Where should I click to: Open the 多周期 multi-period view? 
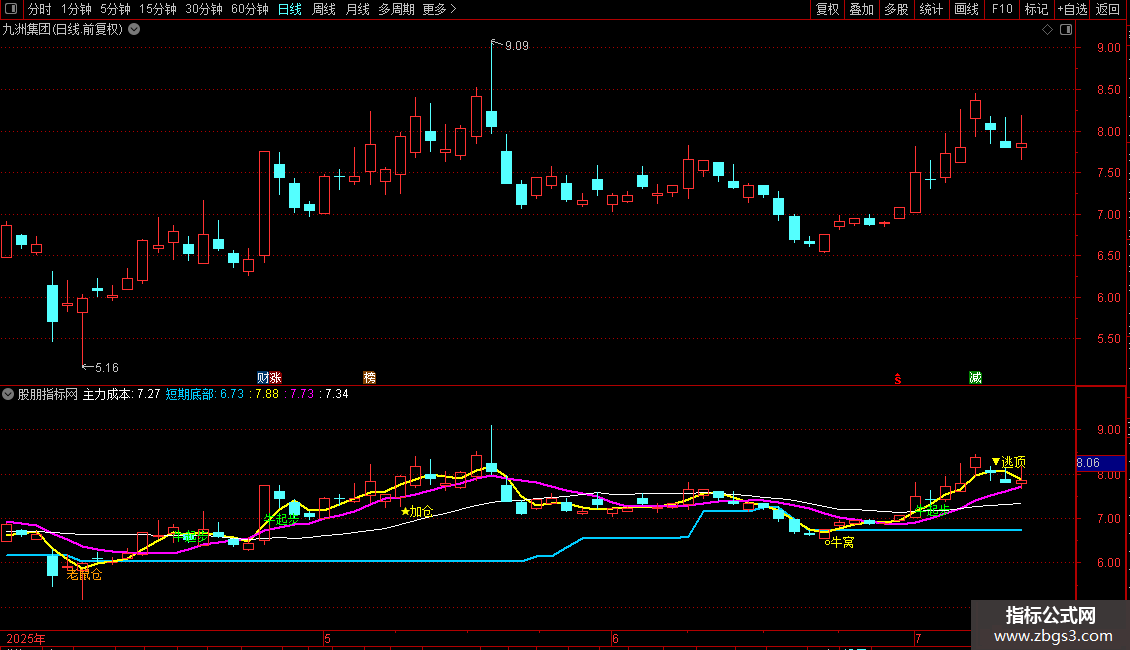tap(396, 9)
